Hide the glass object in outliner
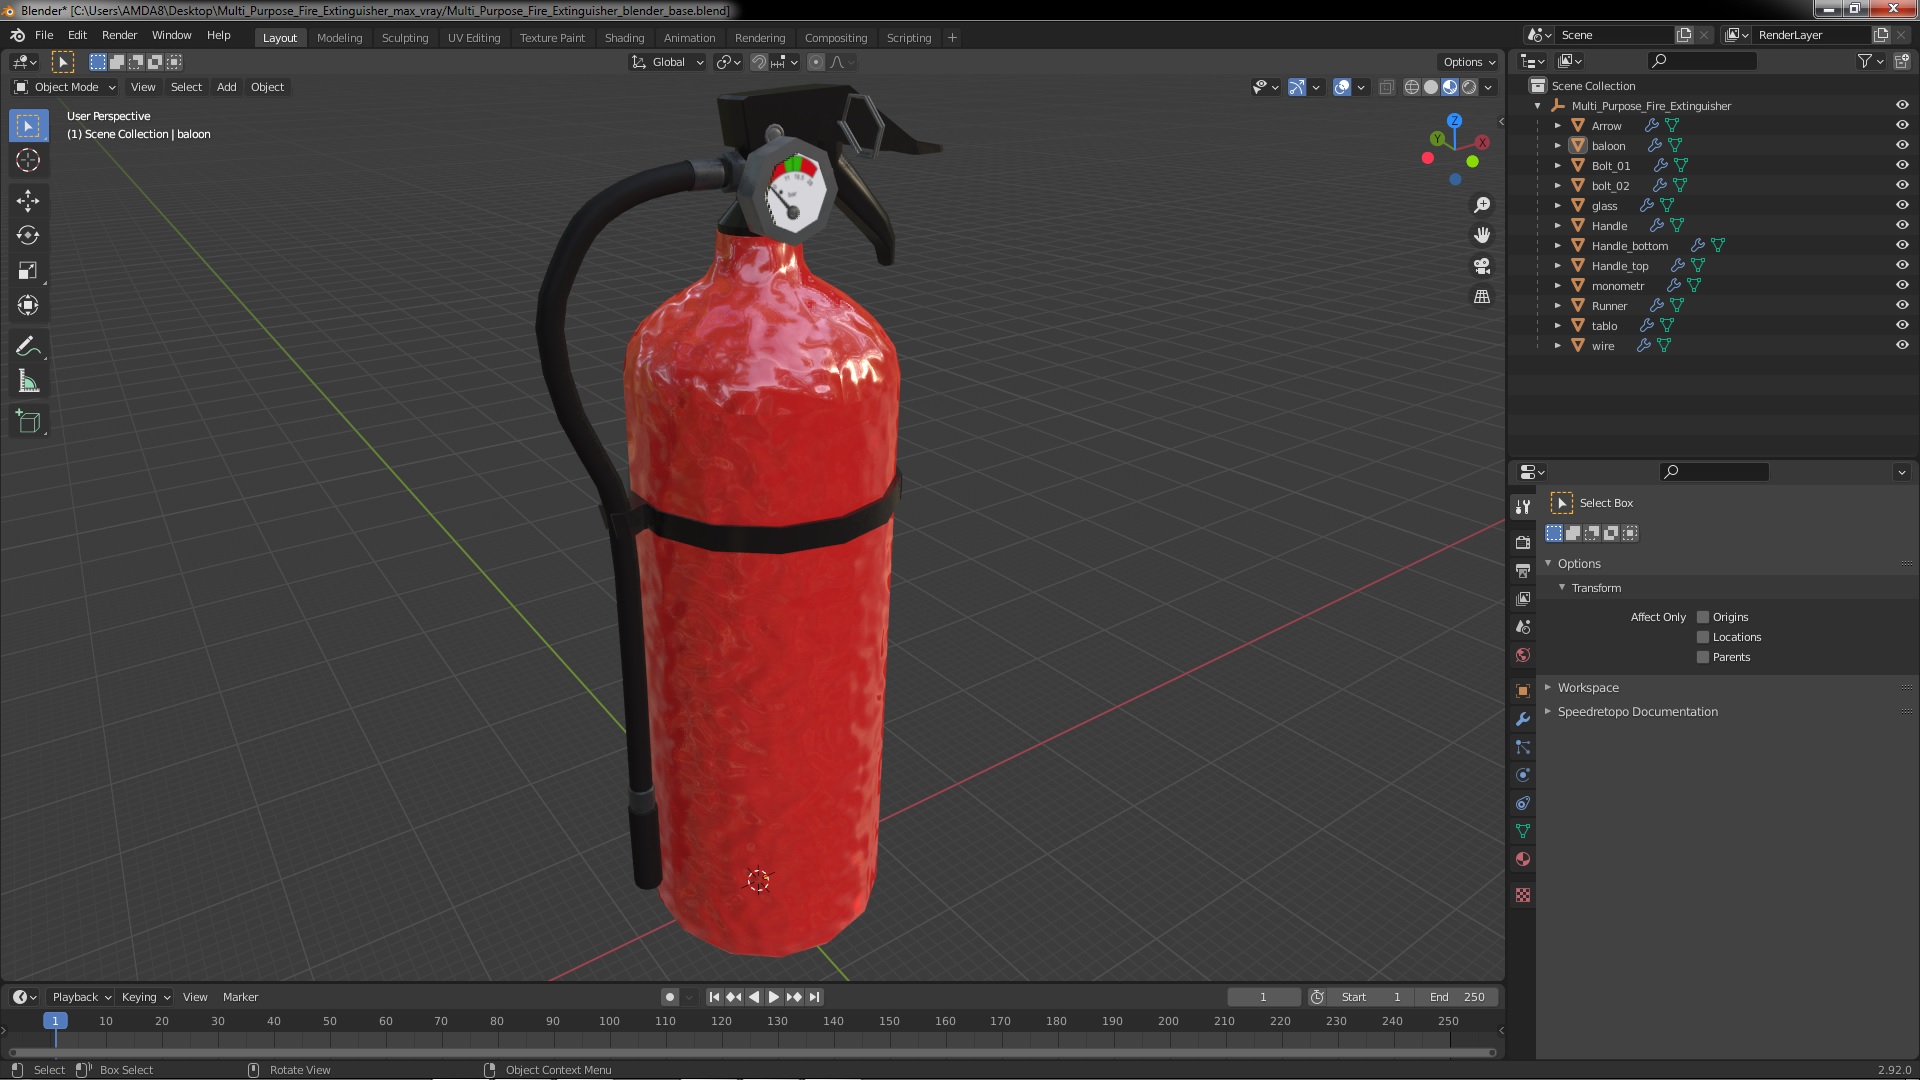Image resolution: width=1920 pixels, height=1080 pixels. [x=1901, y=205]
